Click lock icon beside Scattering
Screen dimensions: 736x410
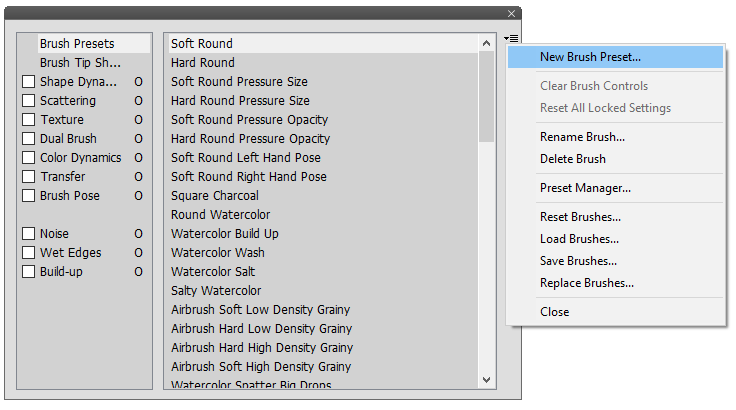(139, 101)
